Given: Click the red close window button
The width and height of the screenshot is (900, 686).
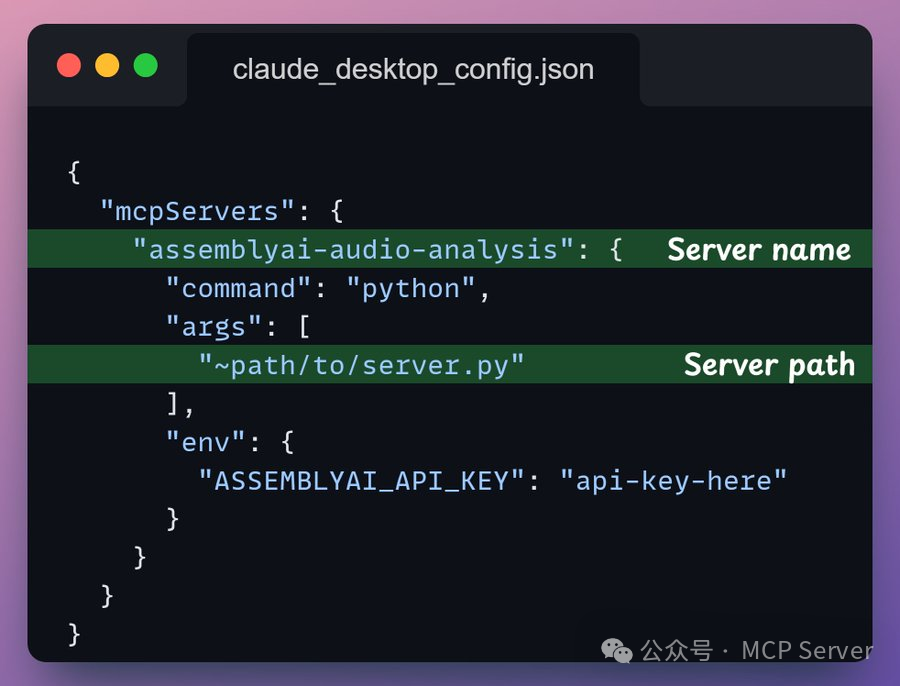Looking at the screenshot, I should 69,65.
